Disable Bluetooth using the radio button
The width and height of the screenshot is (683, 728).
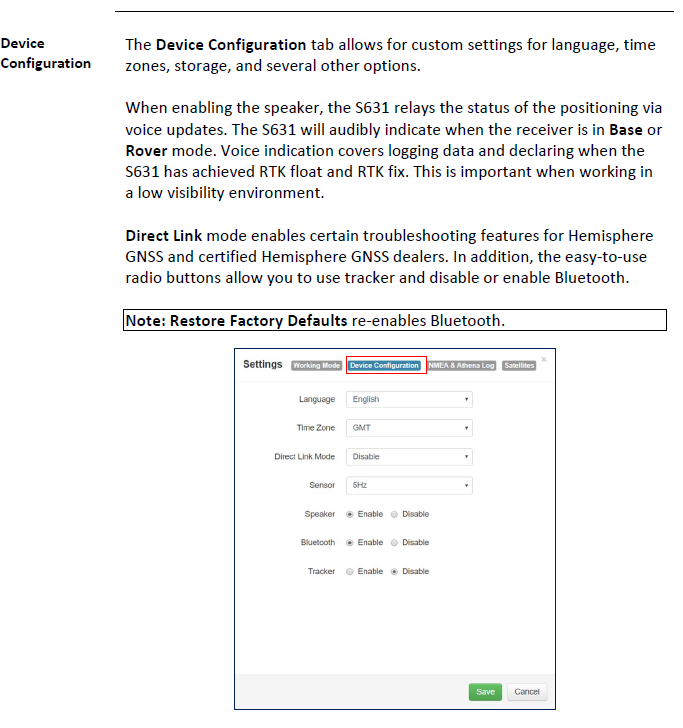394,543
